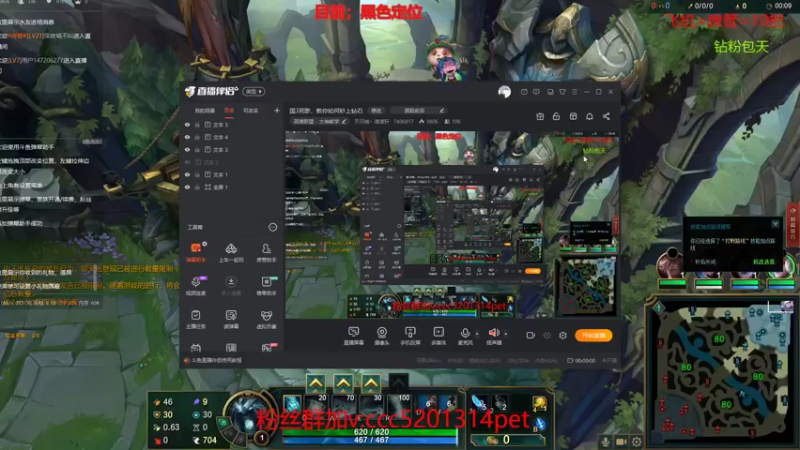The width and height of the screenshot is (800, 450).
Task: Open the pill dropdown next to the 直播伴侣 logo
Action: click(254, 92)
